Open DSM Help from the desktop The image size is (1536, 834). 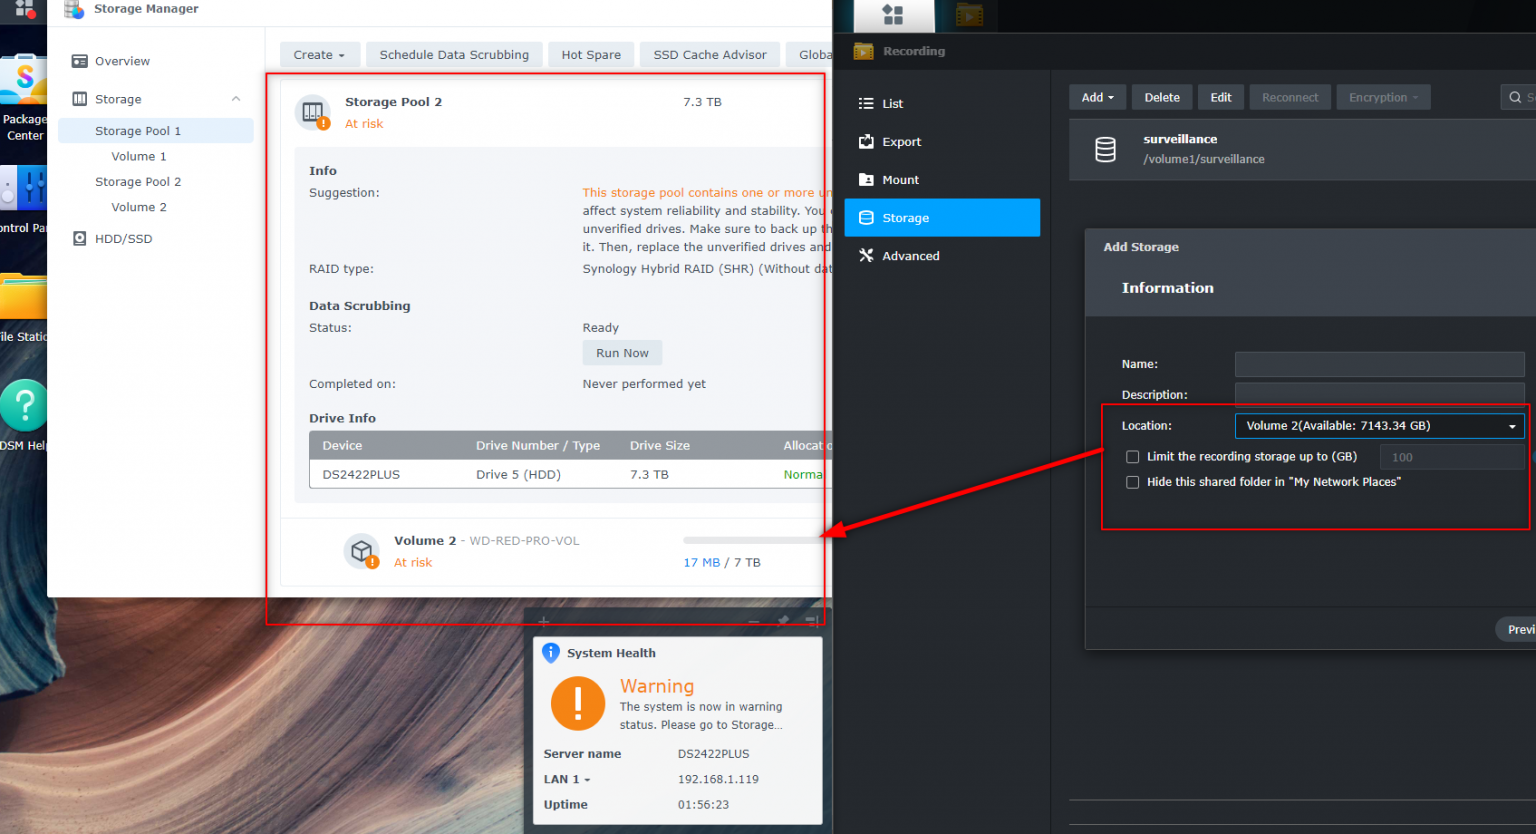pos(22,406)
